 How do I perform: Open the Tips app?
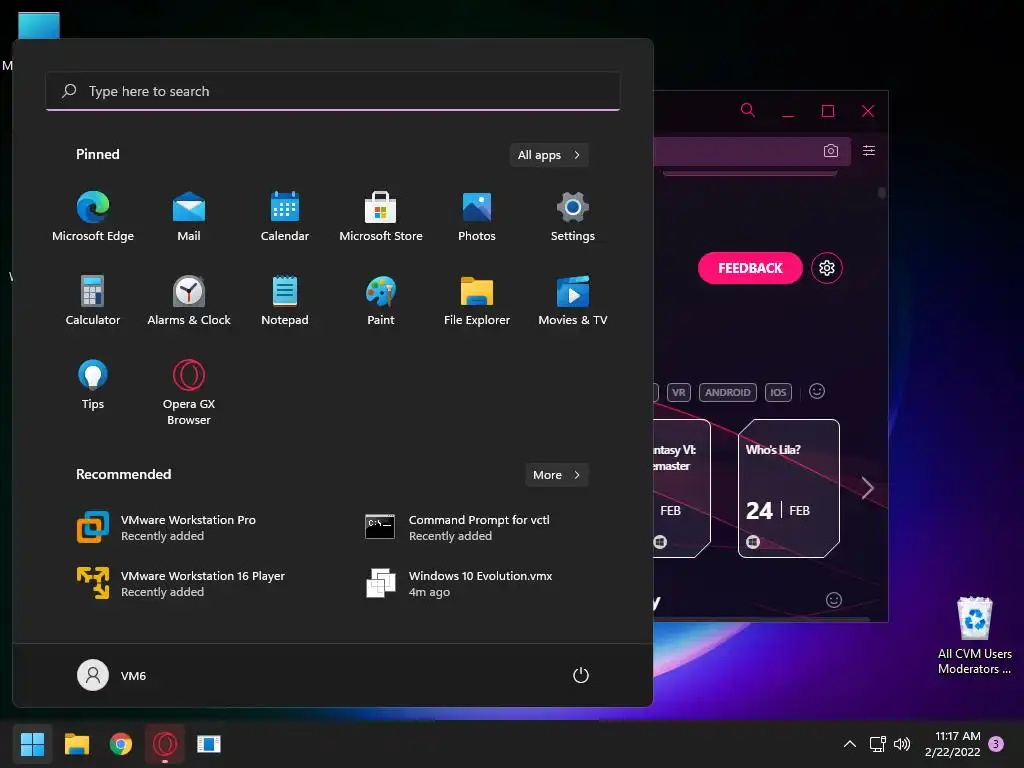[93, 384]
